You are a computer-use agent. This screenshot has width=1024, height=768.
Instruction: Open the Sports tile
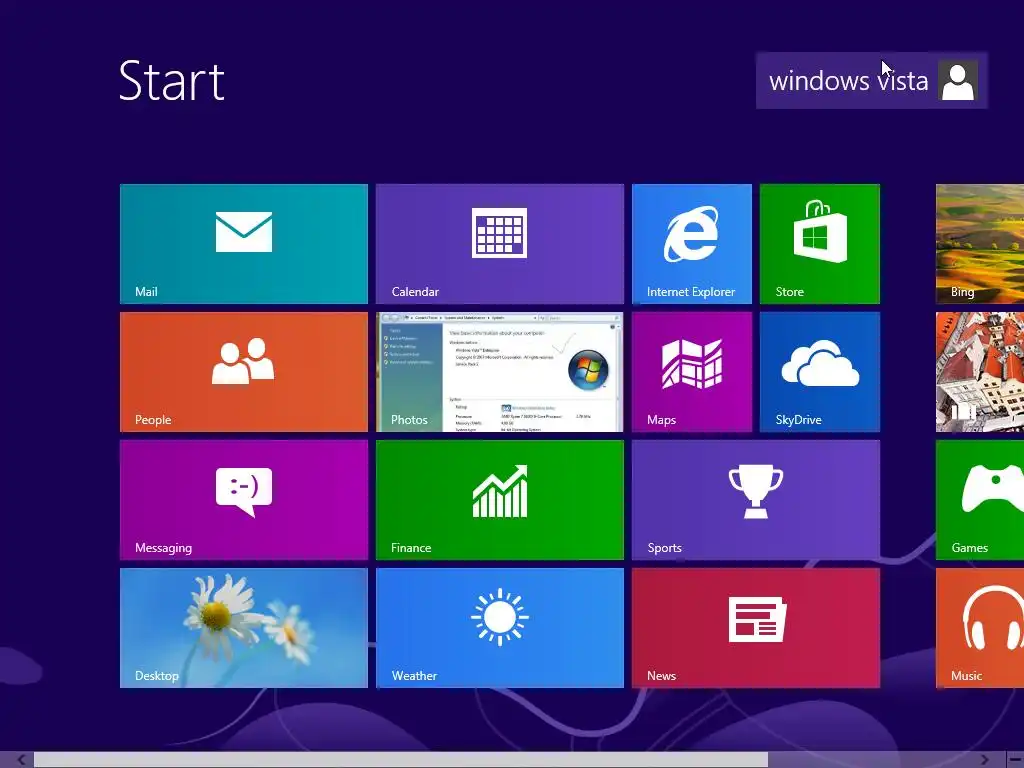[x=756, y=500]
